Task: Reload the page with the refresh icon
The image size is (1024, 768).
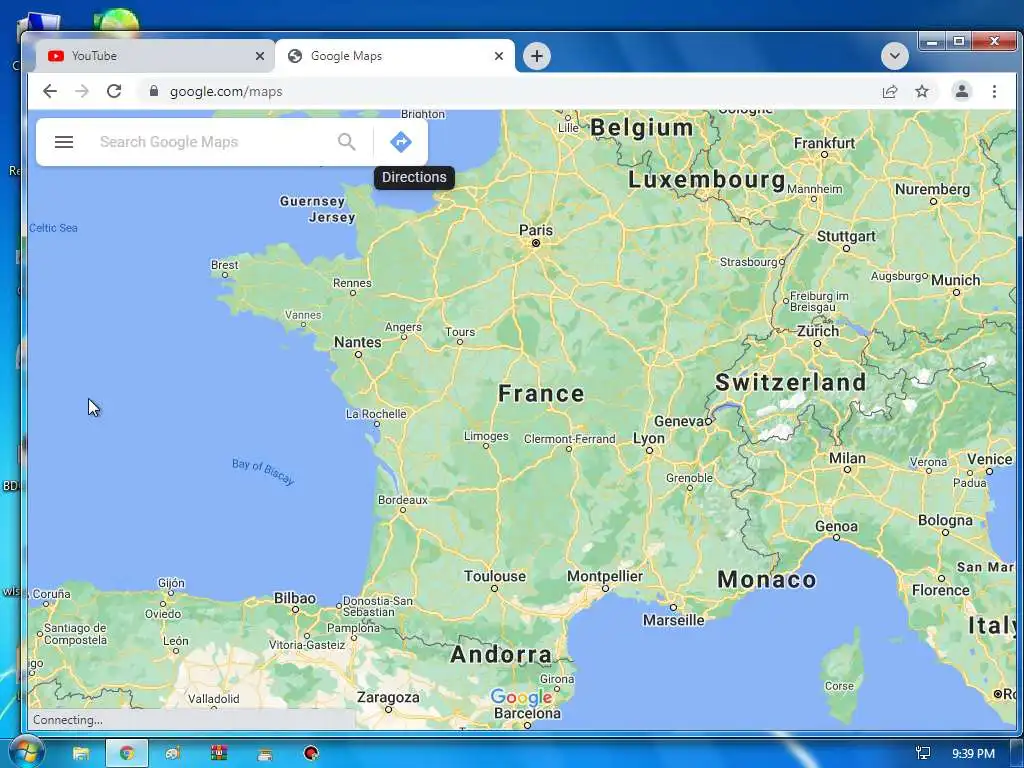Action: [114, 91]
